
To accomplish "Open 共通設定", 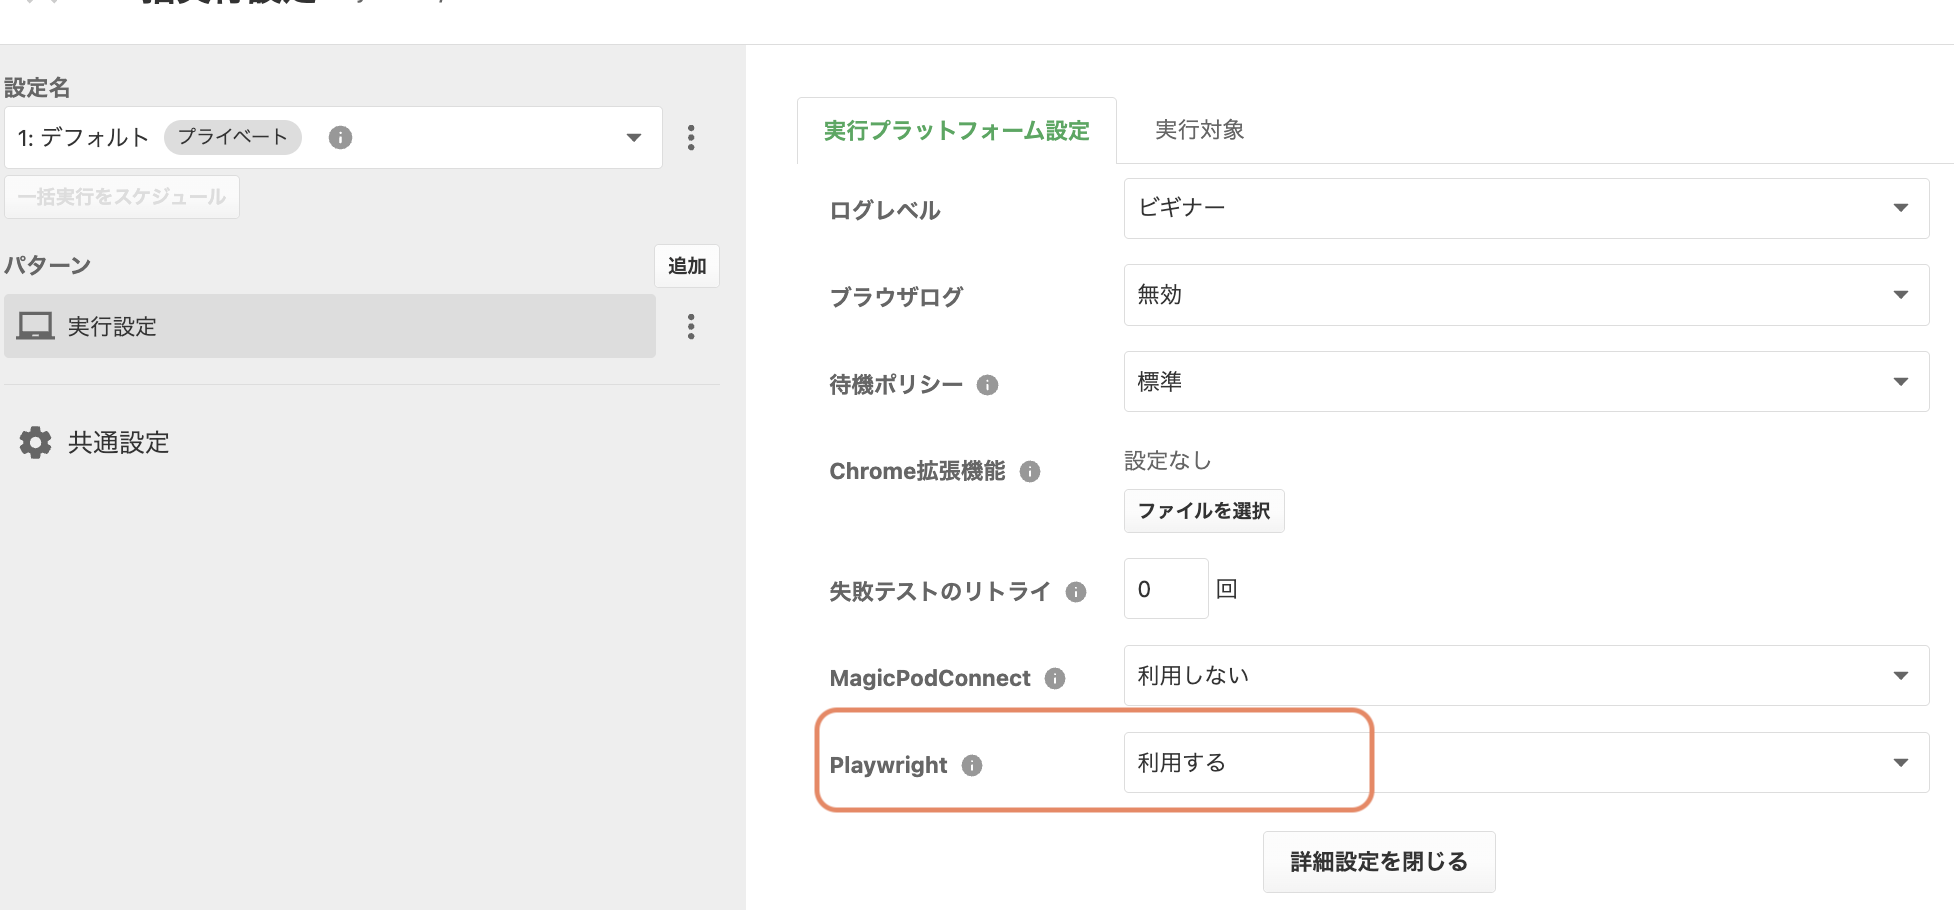I will (x=119, y=442).
